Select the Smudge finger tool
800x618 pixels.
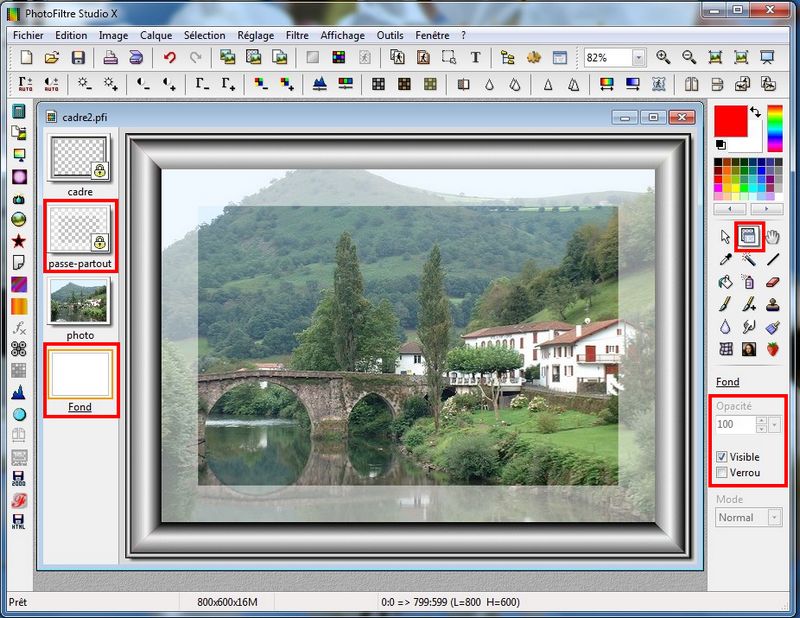[x=748, y=327]
